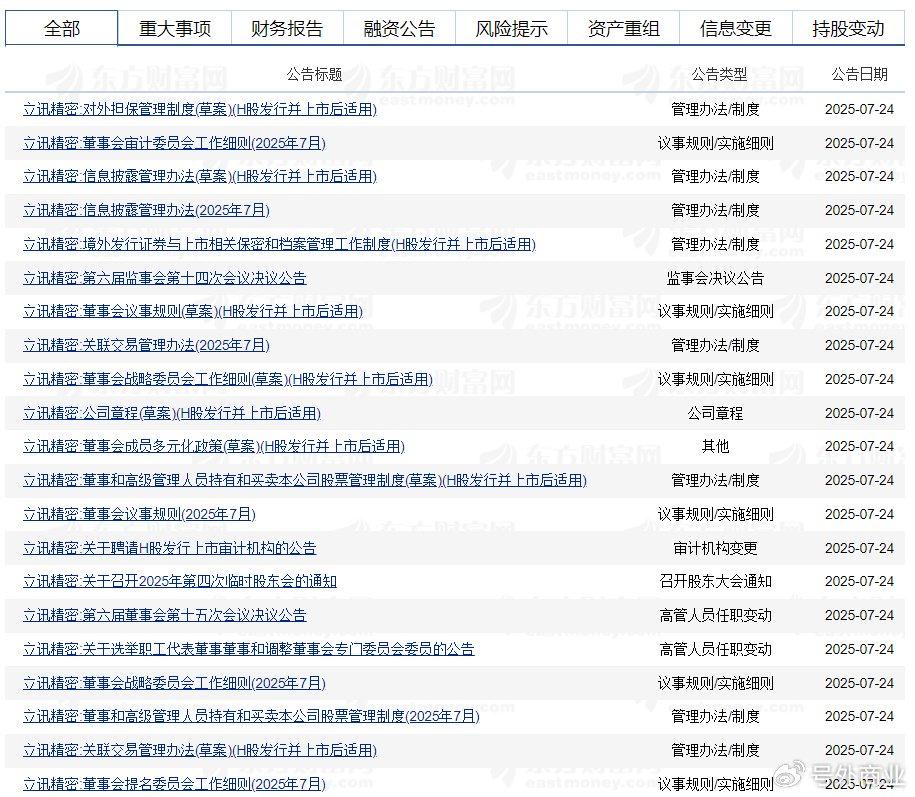Open 第六届董事会第十五次会议决议公告 link
The height and width of the screenshot is (797, 915).
(165, 615)
